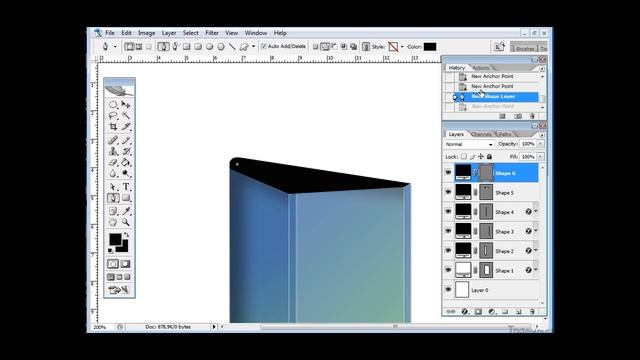Delete state using History panel trash icon
Image resolution: width=640 pixels, height=360 pixels.
coord(532,116)
